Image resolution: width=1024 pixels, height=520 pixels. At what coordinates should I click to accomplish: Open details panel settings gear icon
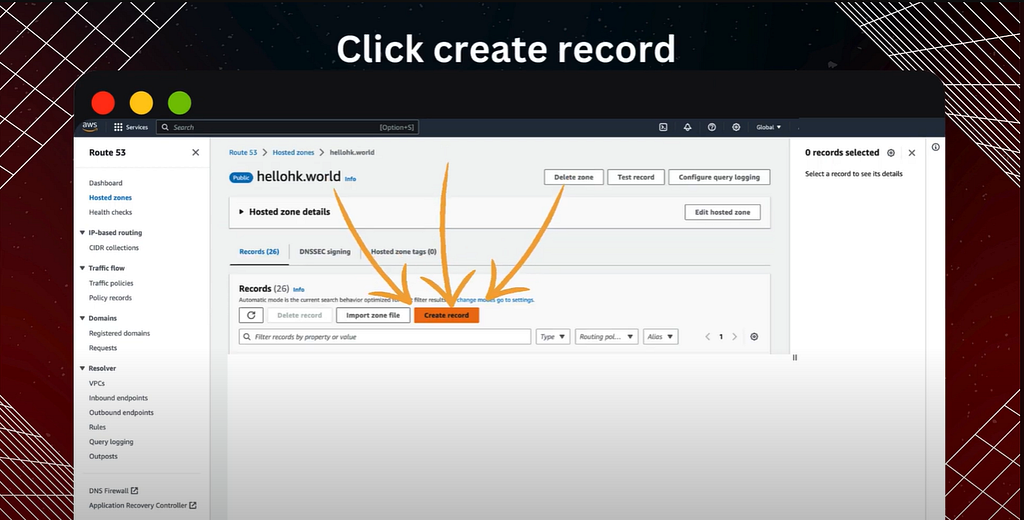coord(891,153)
